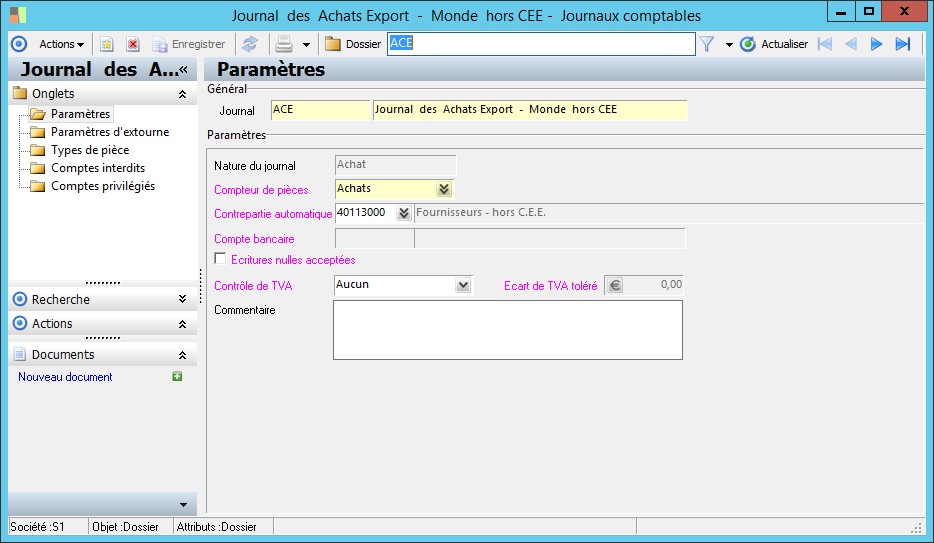The width and height of the screenshot is (934, 543).
Task: Open the Contrôle de TVA dropdown
Action: (x=463, y=286)
